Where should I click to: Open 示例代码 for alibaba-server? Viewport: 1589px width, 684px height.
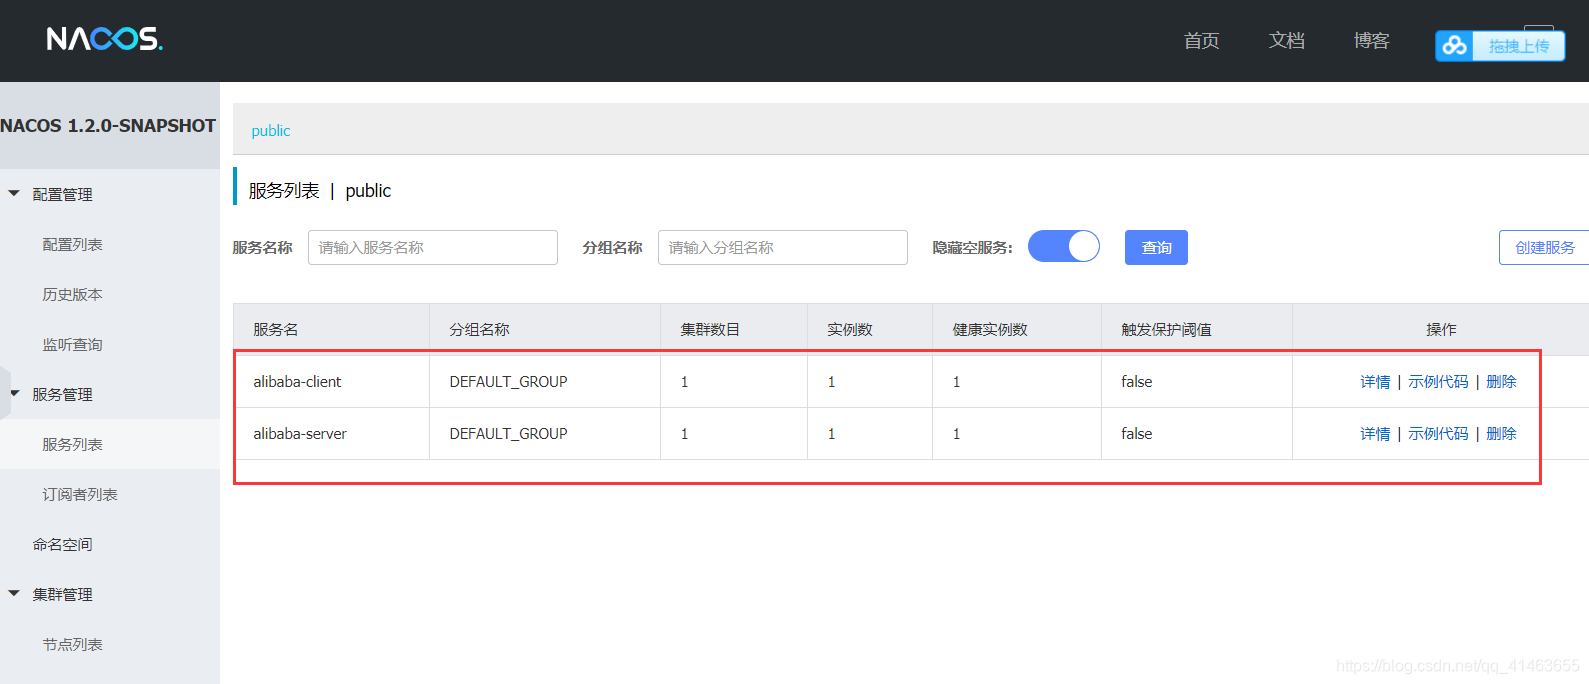[x=1438, y=433]
